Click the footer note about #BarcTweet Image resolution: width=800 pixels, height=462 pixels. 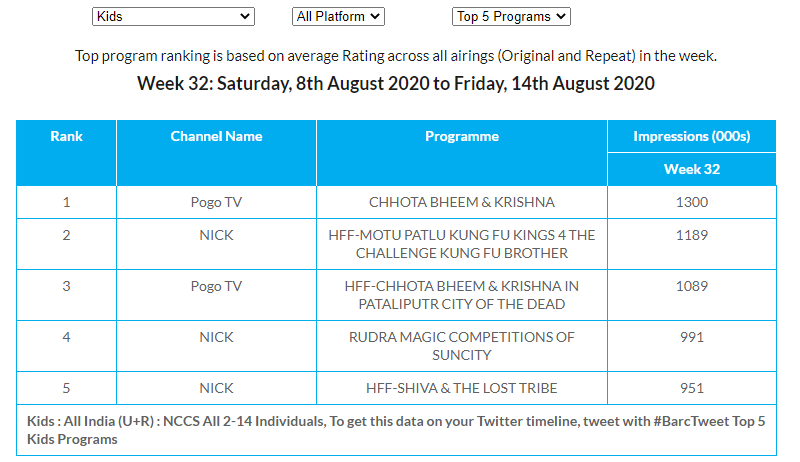point(396,430)
